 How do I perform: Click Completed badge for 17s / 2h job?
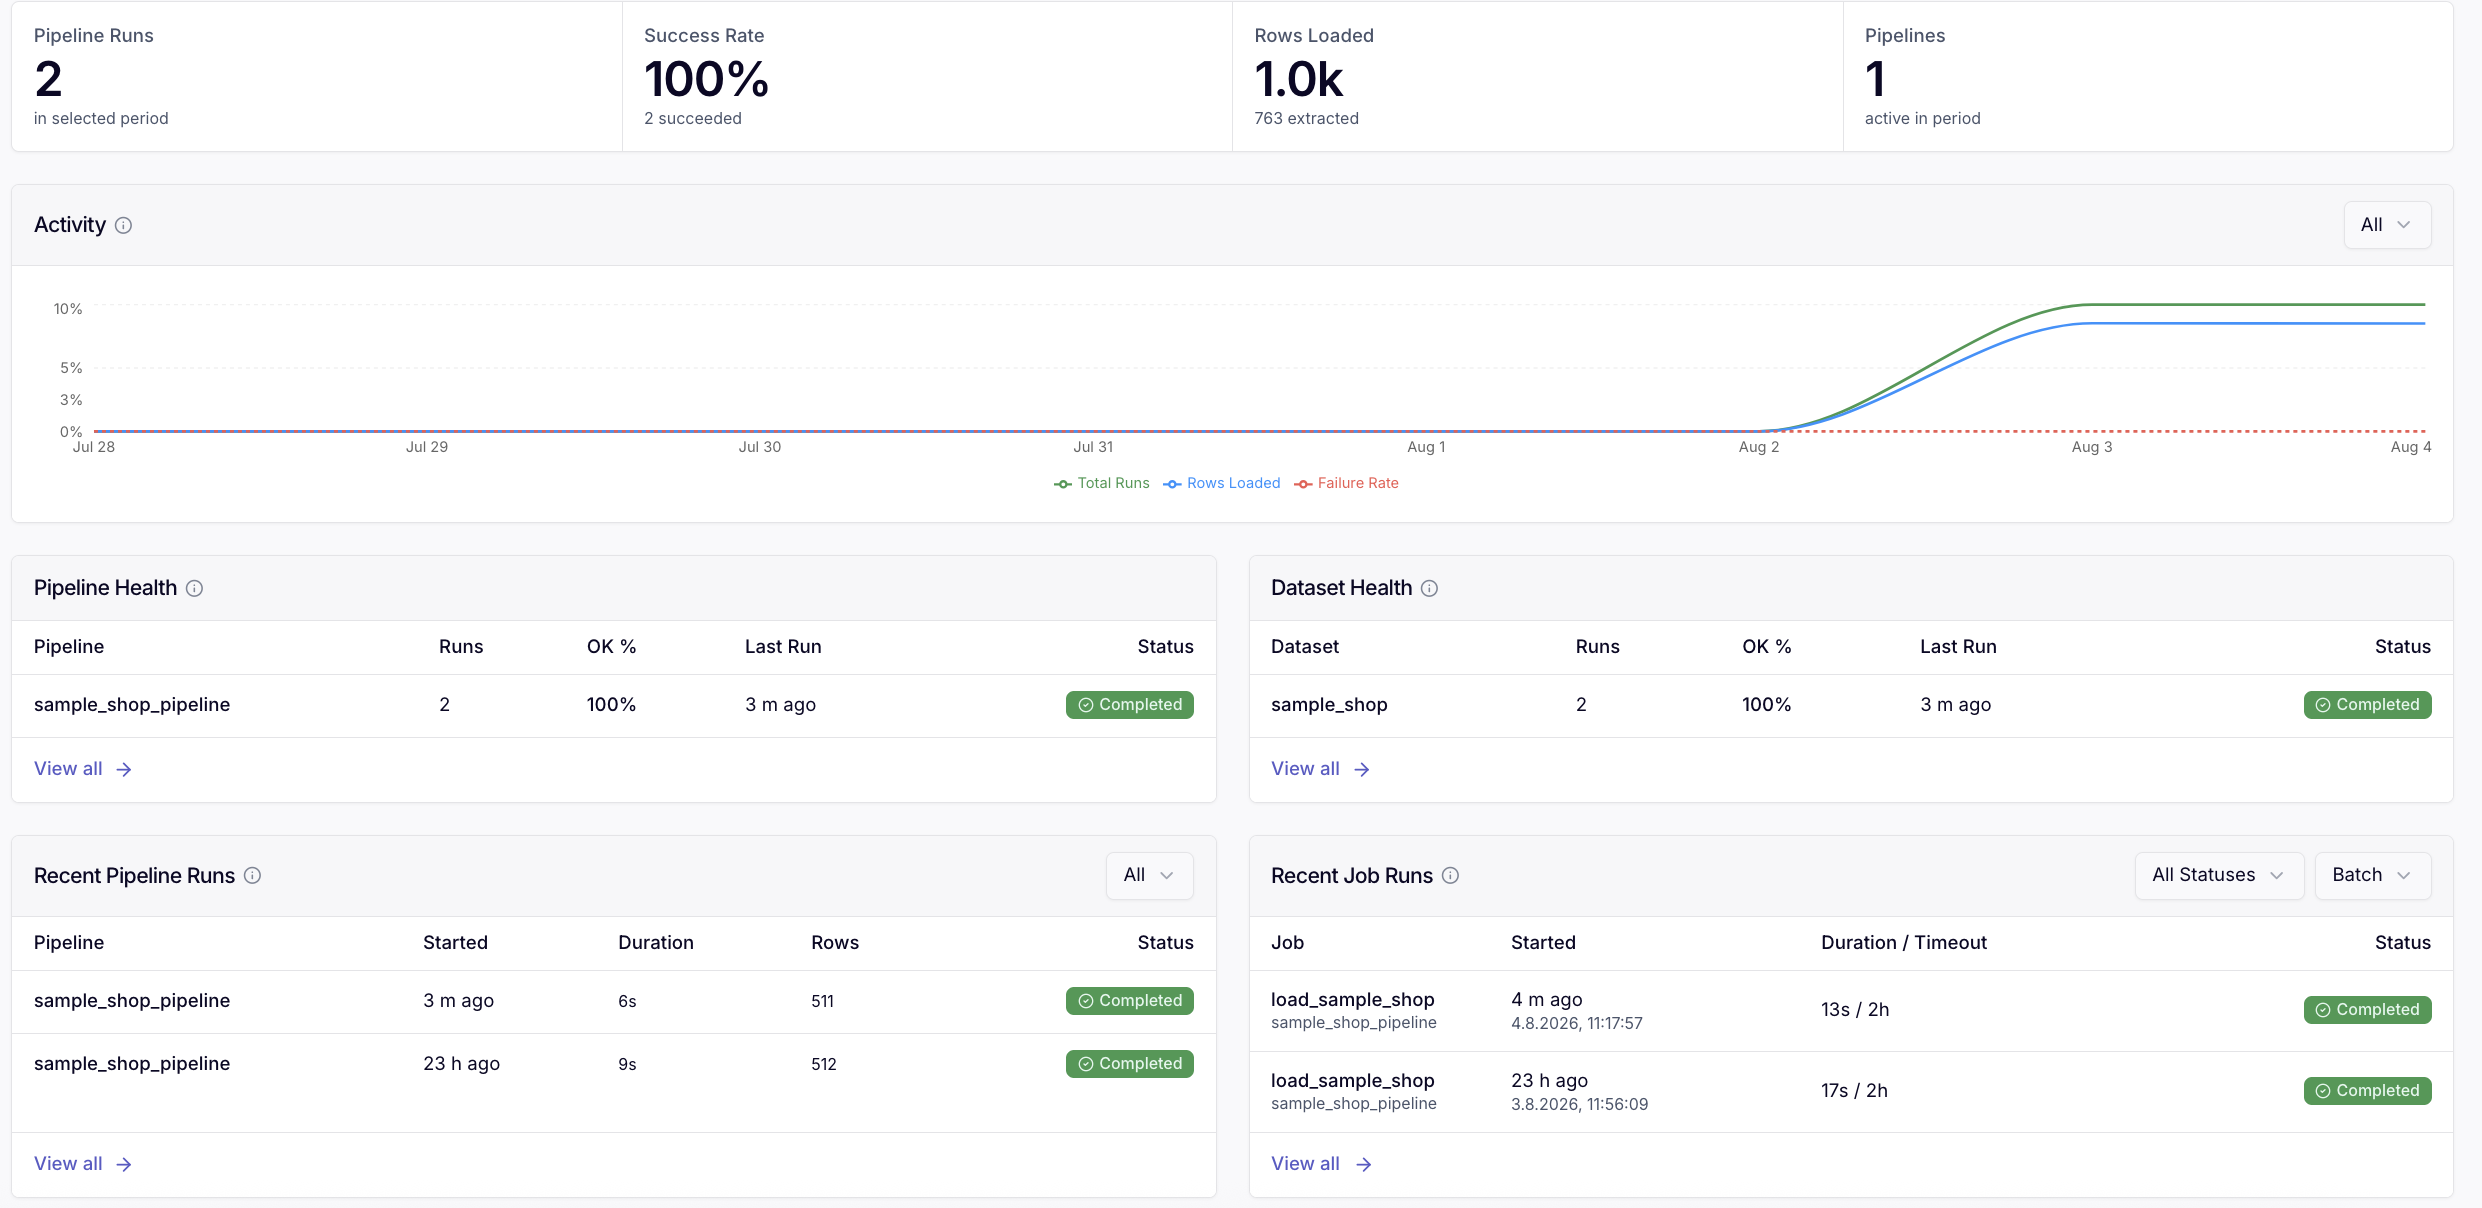click(2367, 1091)
